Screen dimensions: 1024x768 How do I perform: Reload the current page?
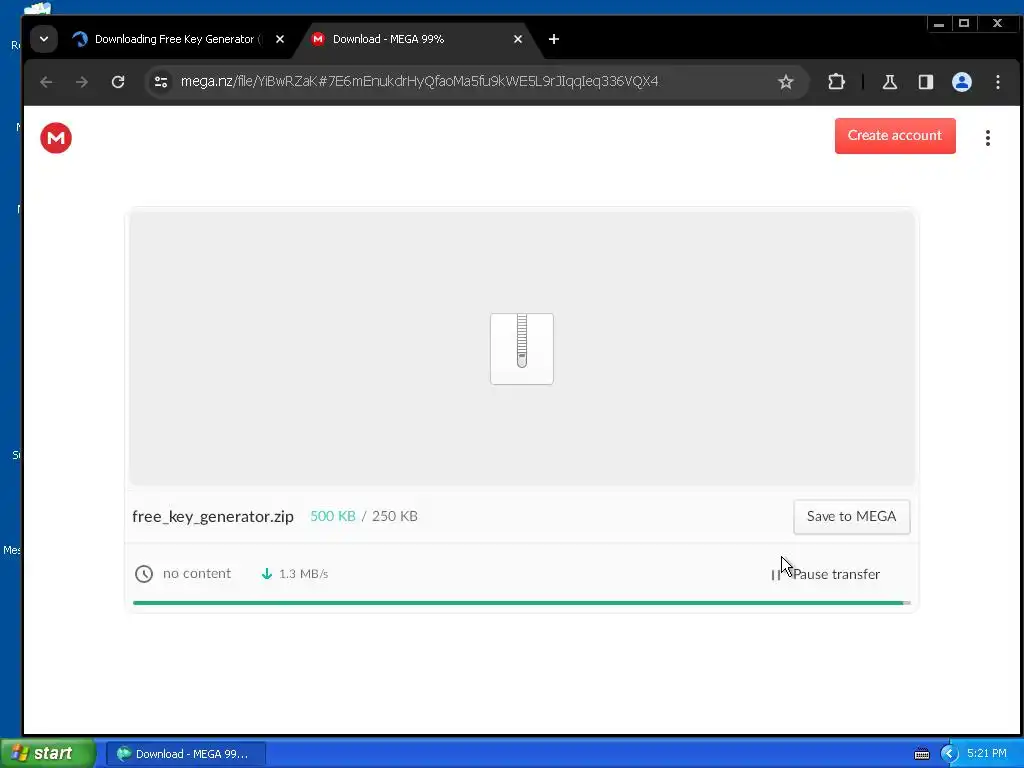pyautogui.click(x=118, y=82)
